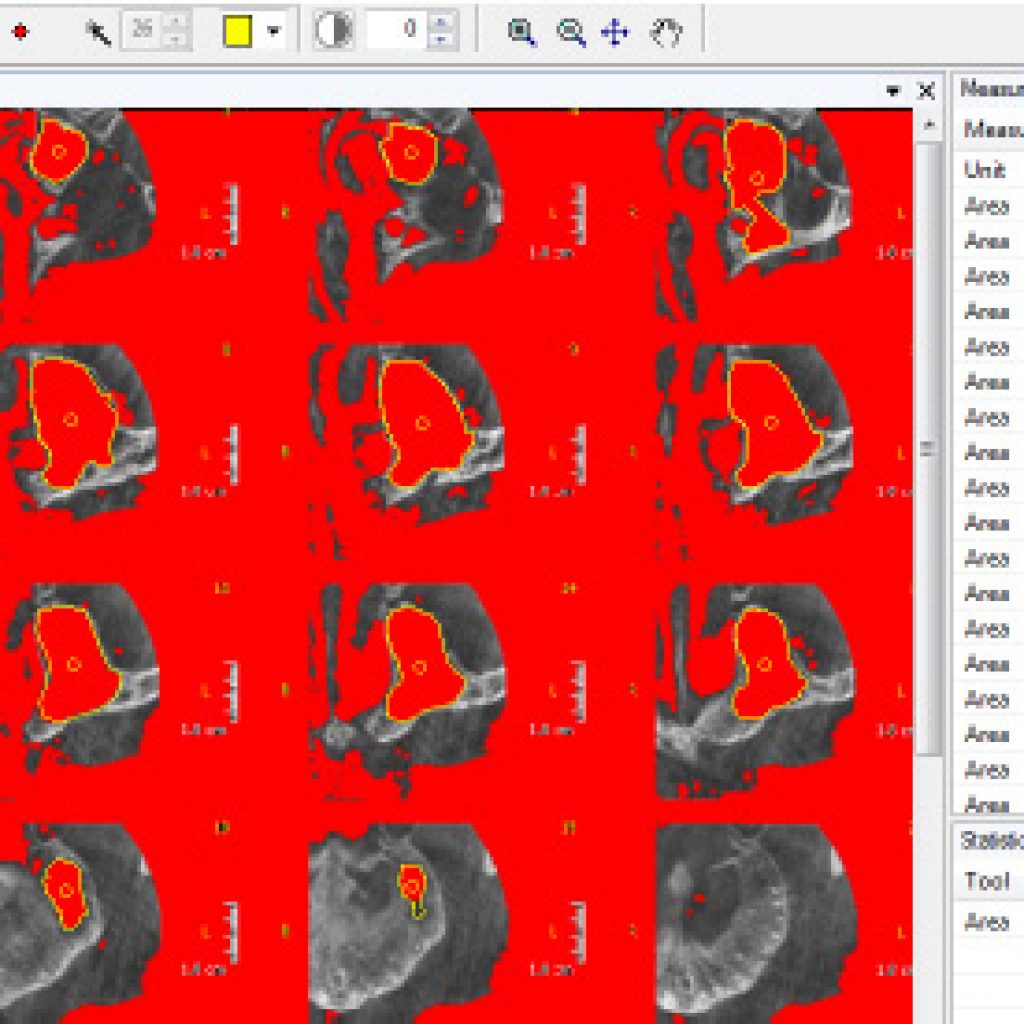Screen dimensions: 1024x1024
Task: Select the Area row under Tool in statistics
Action: [989, 921]
